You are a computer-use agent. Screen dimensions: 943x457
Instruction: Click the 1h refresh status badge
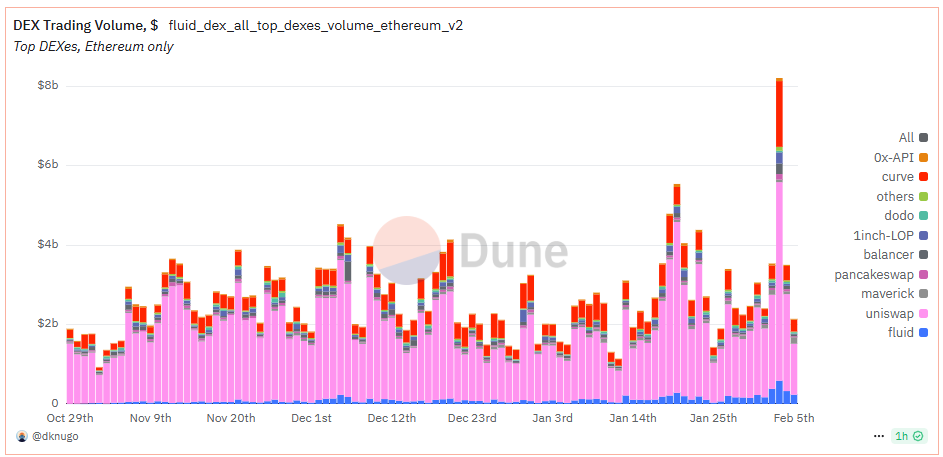[908, 436]
